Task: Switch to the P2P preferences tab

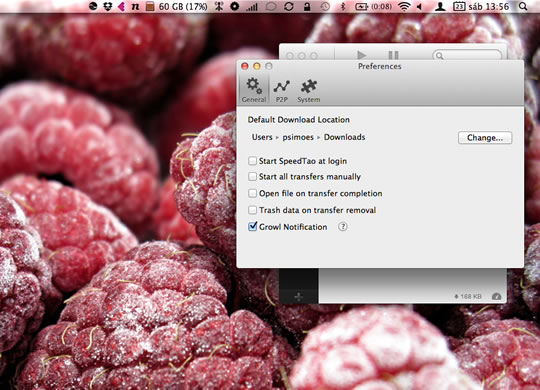Action: [282, 91]
